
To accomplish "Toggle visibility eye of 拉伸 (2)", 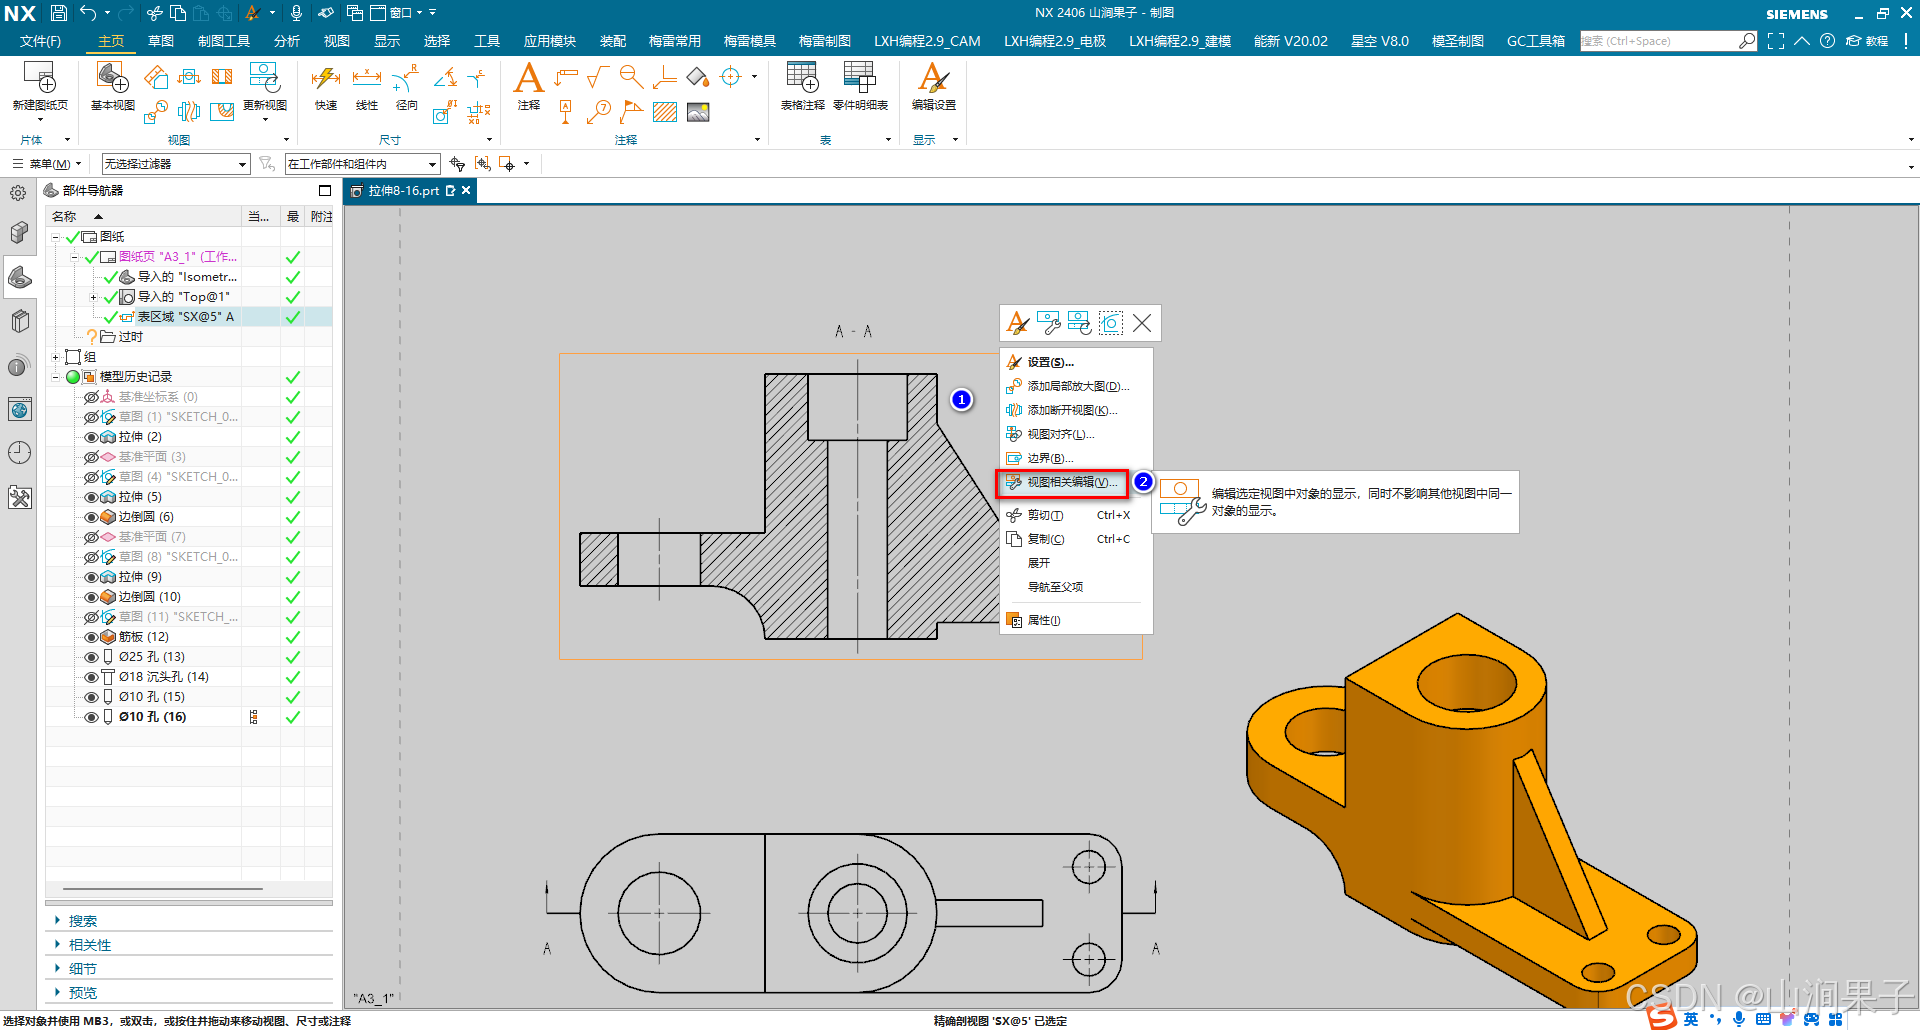I will [x=91, y=437].
